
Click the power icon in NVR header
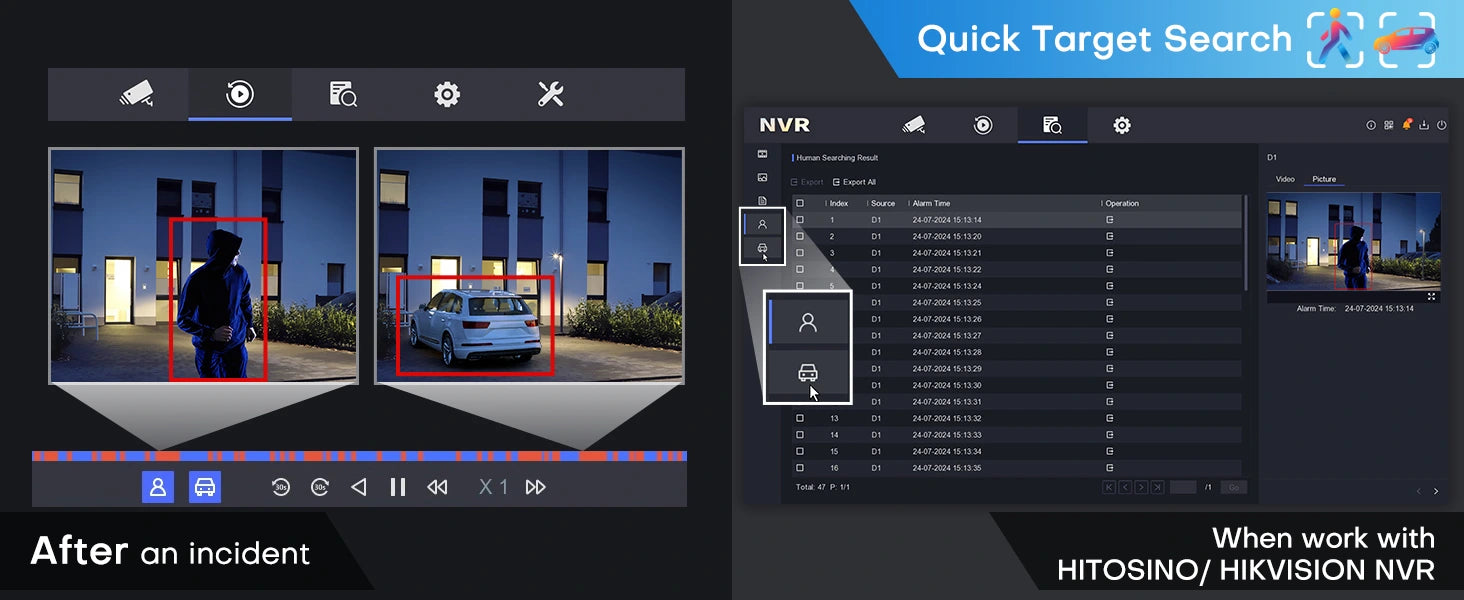pyautogui.click(x=1441, y=125)
